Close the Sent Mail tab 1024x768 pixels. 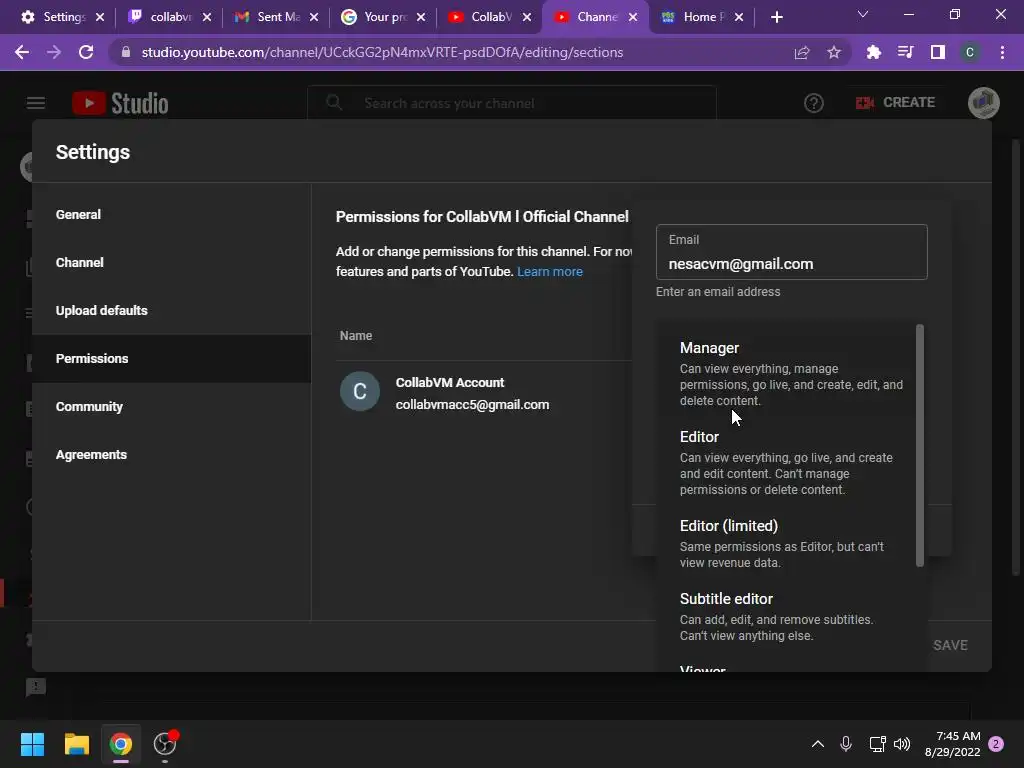[313, 17]
